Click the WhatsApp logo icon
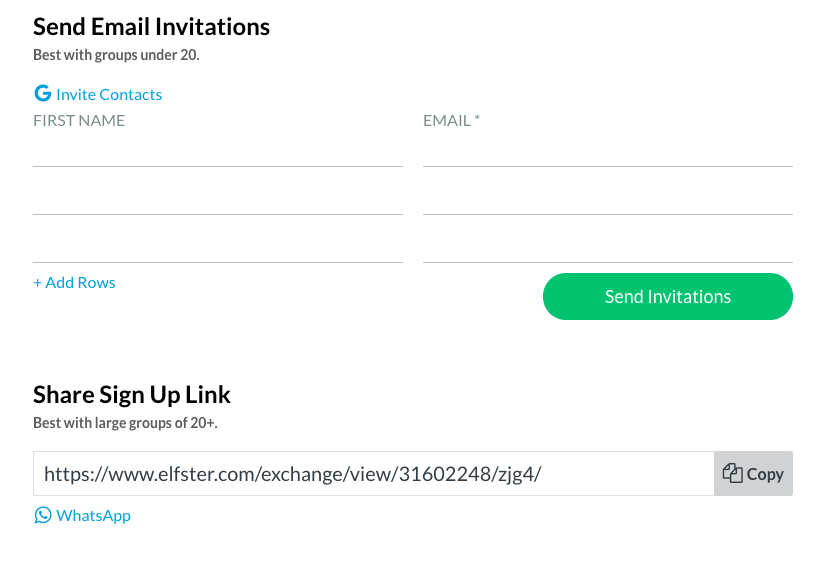 click(43, 515)
